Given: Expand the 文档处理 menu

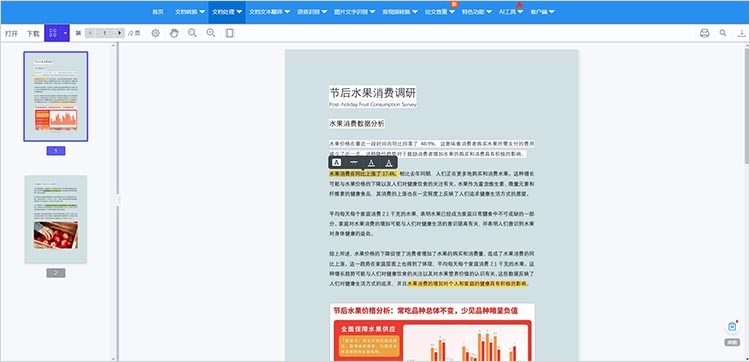Looking at the screenshot, I should pos(227,11).
